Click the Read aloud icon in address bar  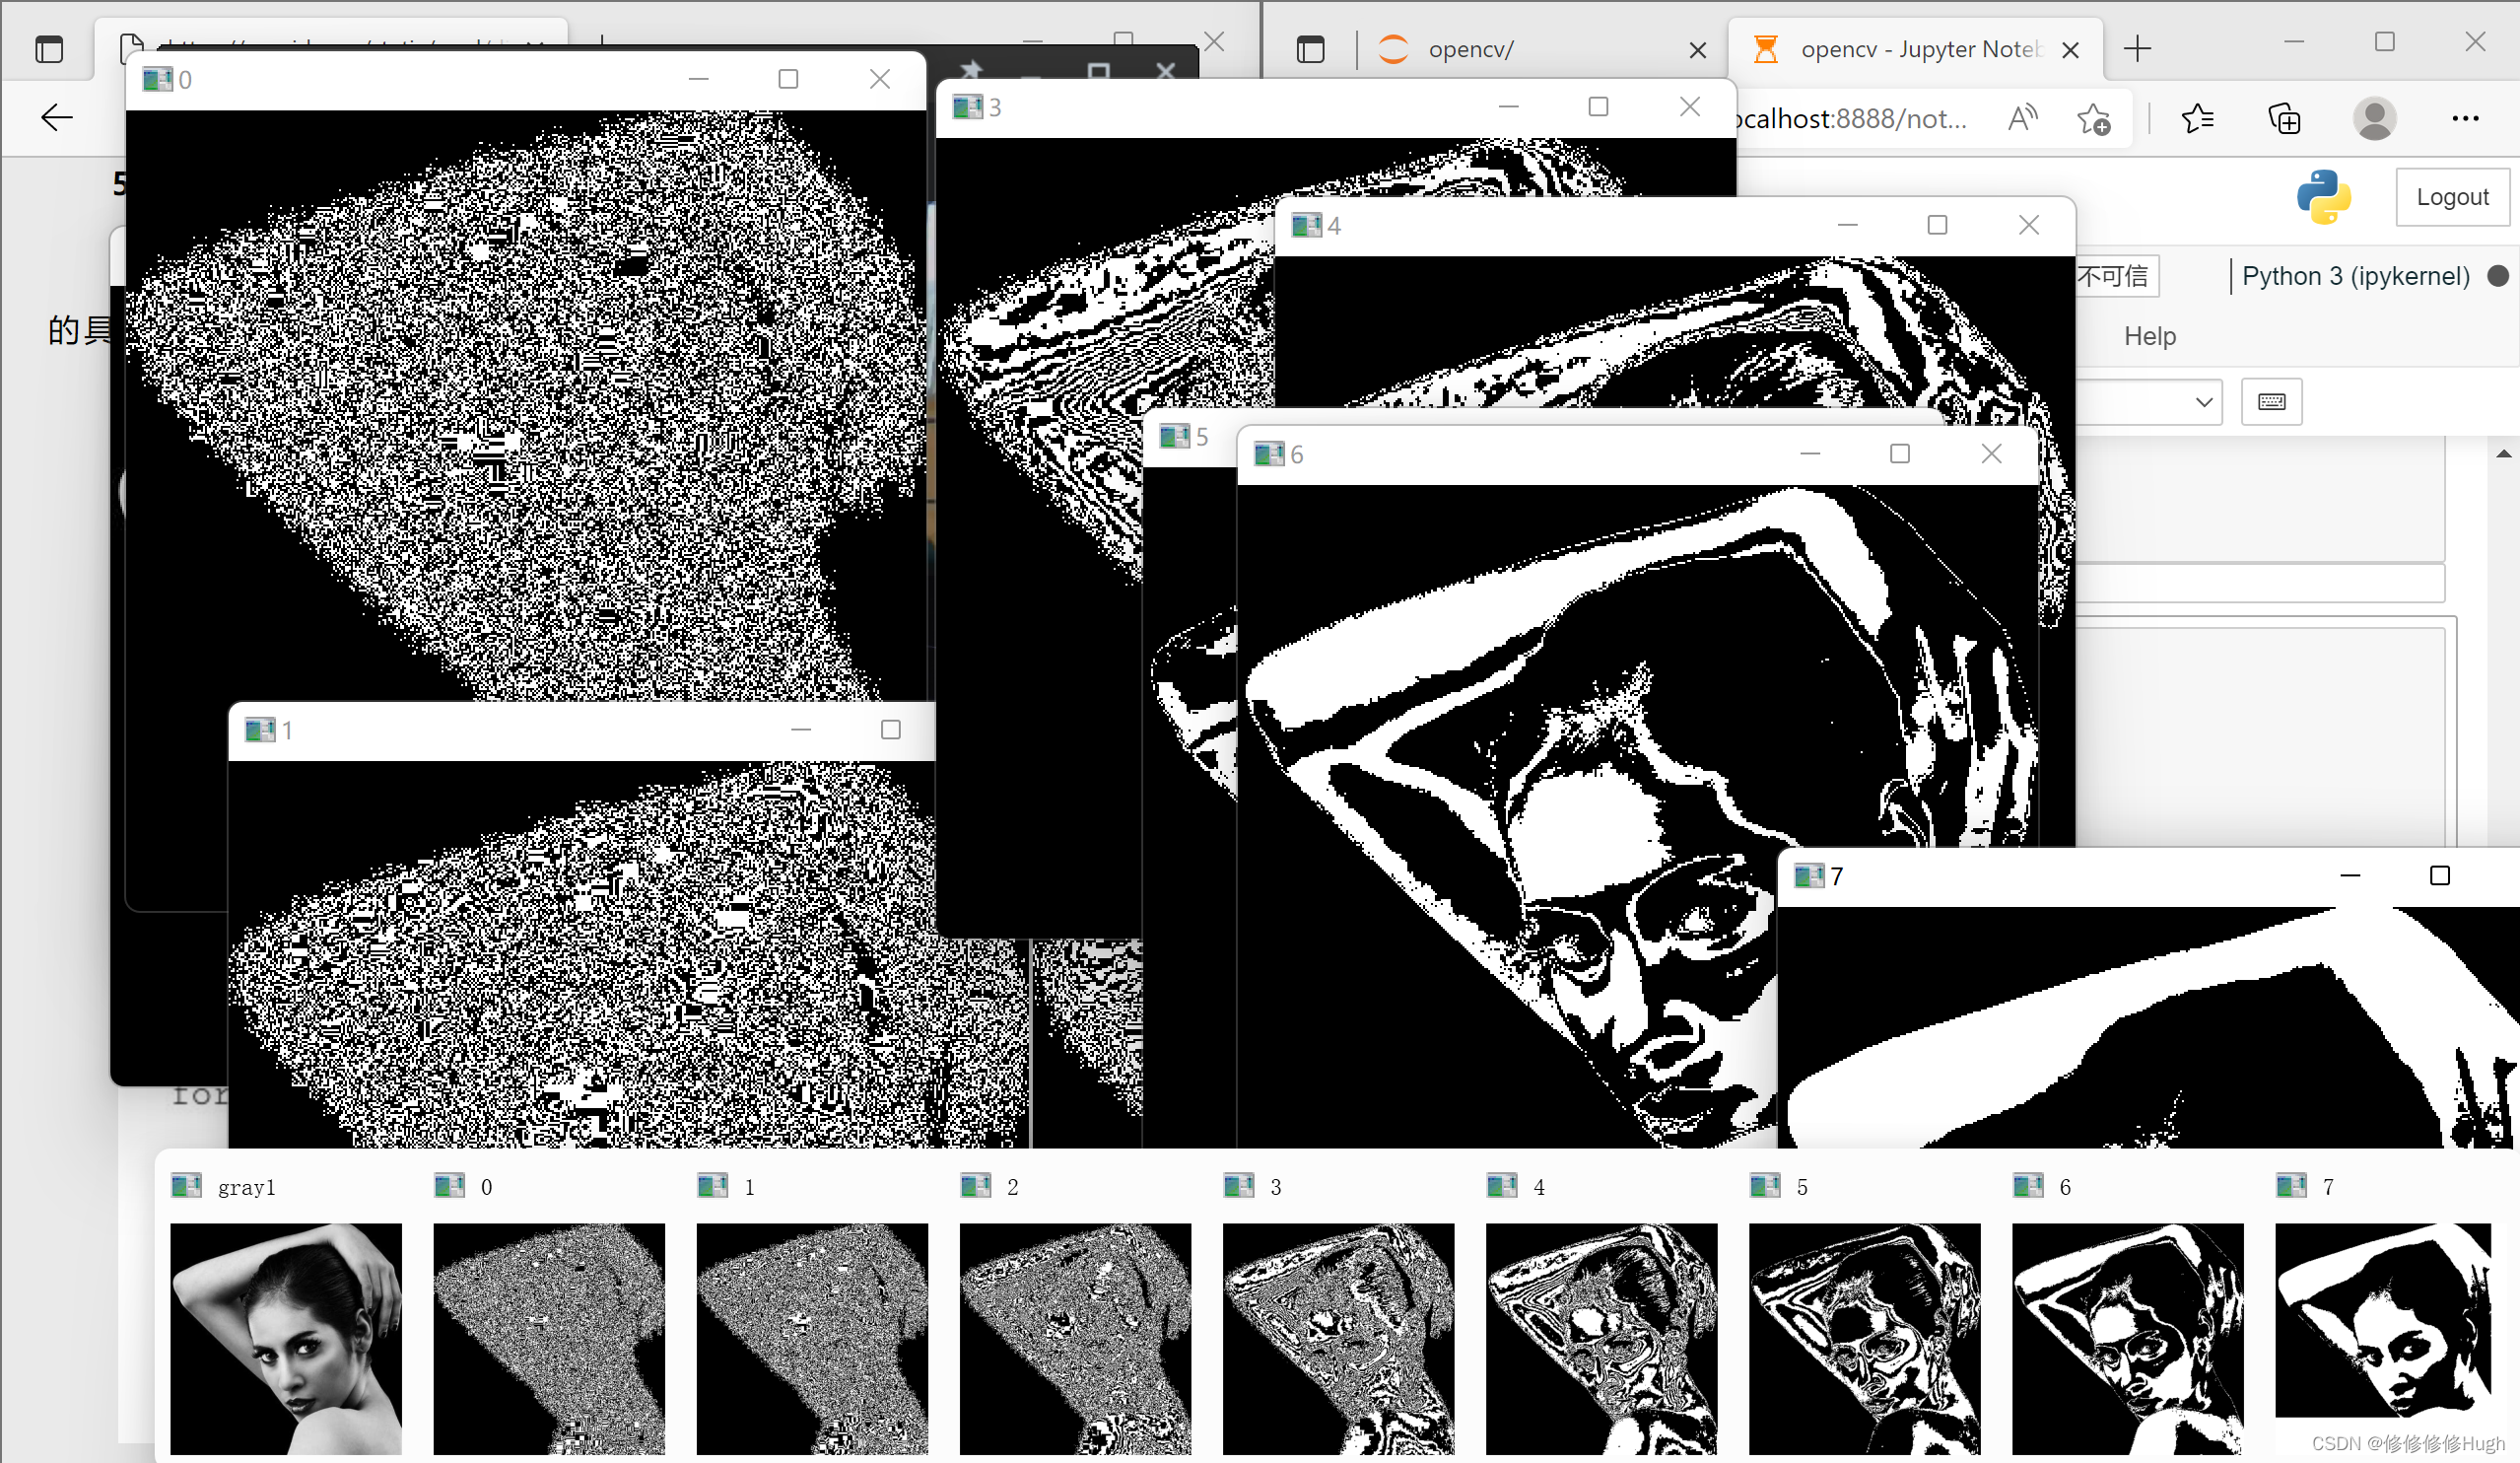[x=2022, y=119]
